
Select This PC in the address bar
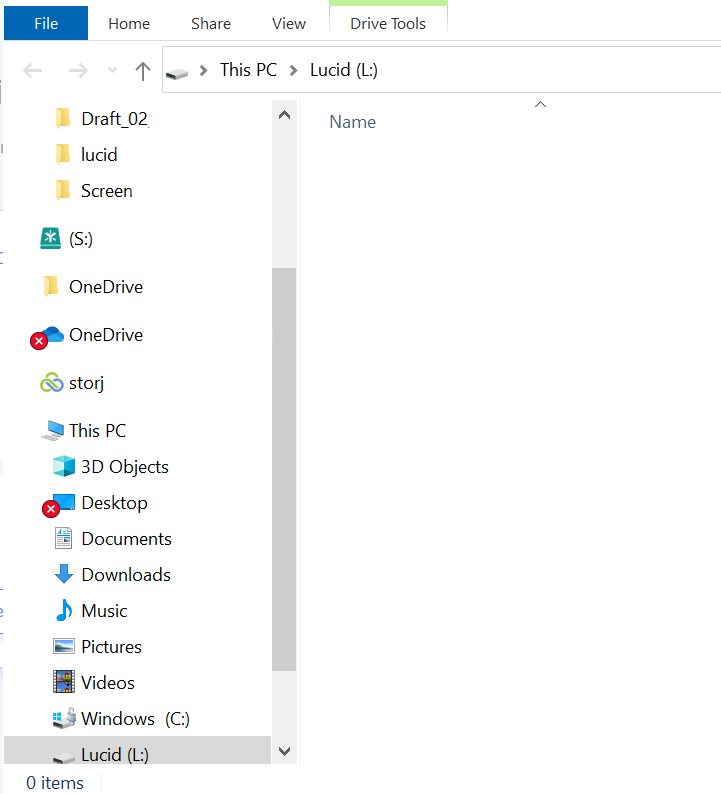coord(248,70)
